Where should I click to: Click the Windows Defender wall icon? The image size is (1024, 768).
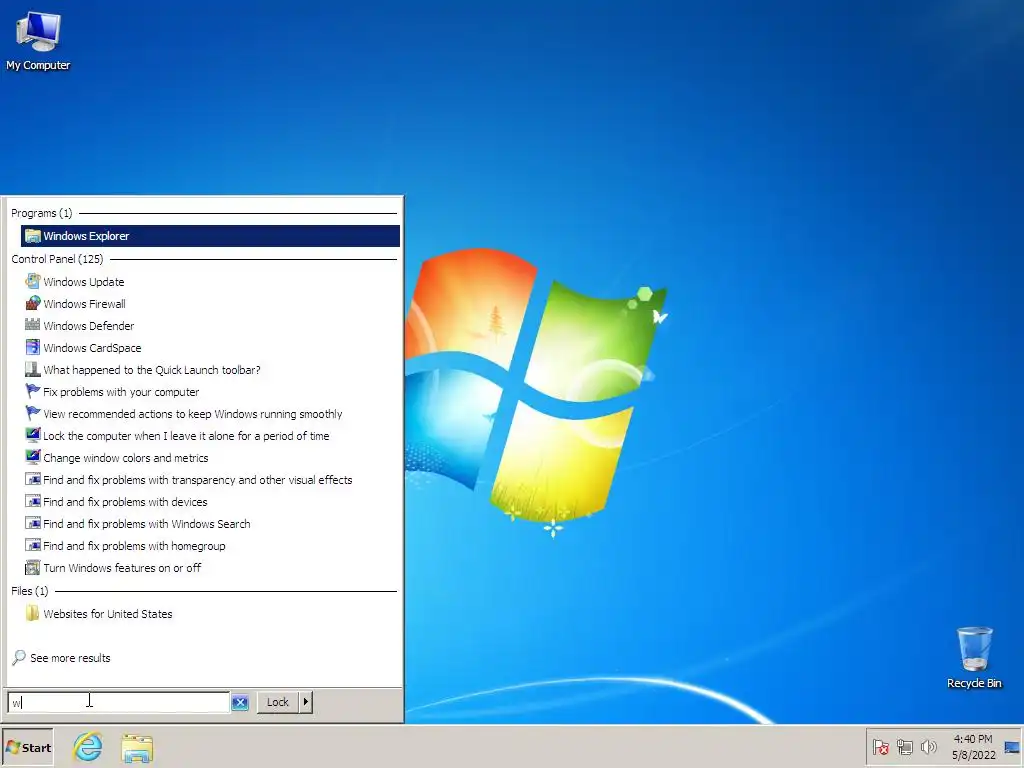(33, 325)
